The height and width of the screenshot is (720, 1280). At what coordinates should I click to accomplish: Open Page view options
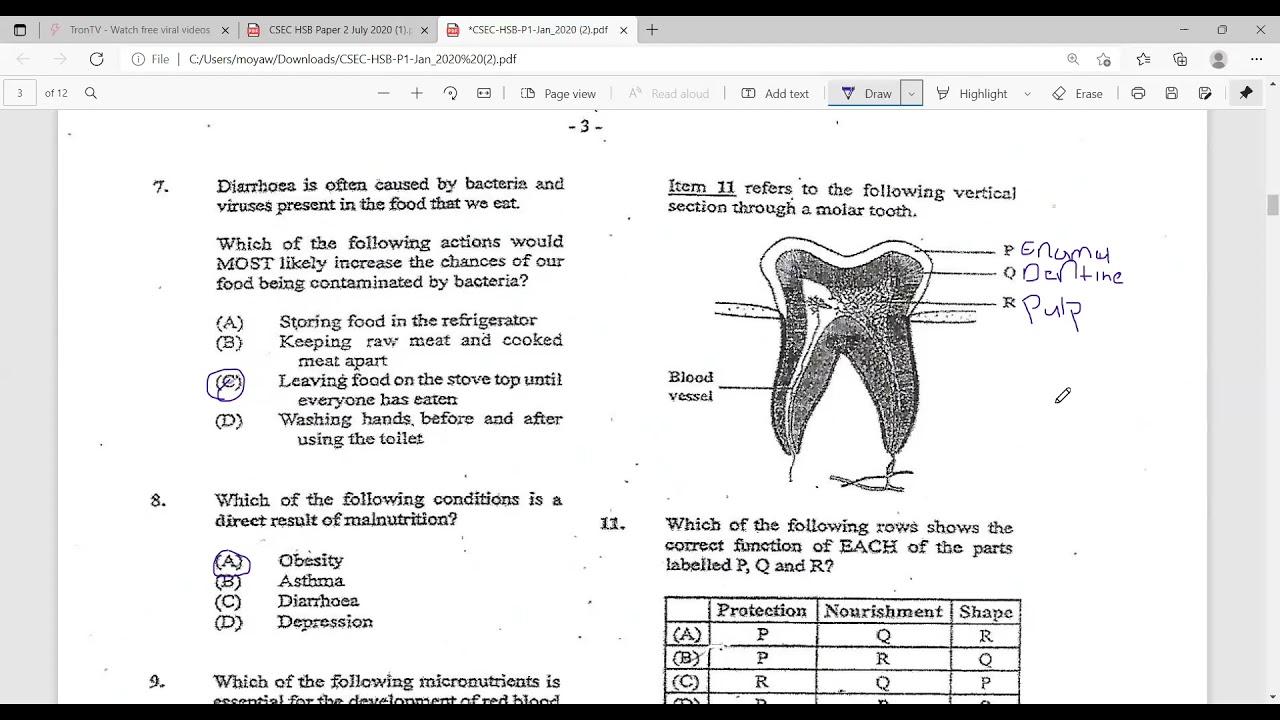click(559, 93)
